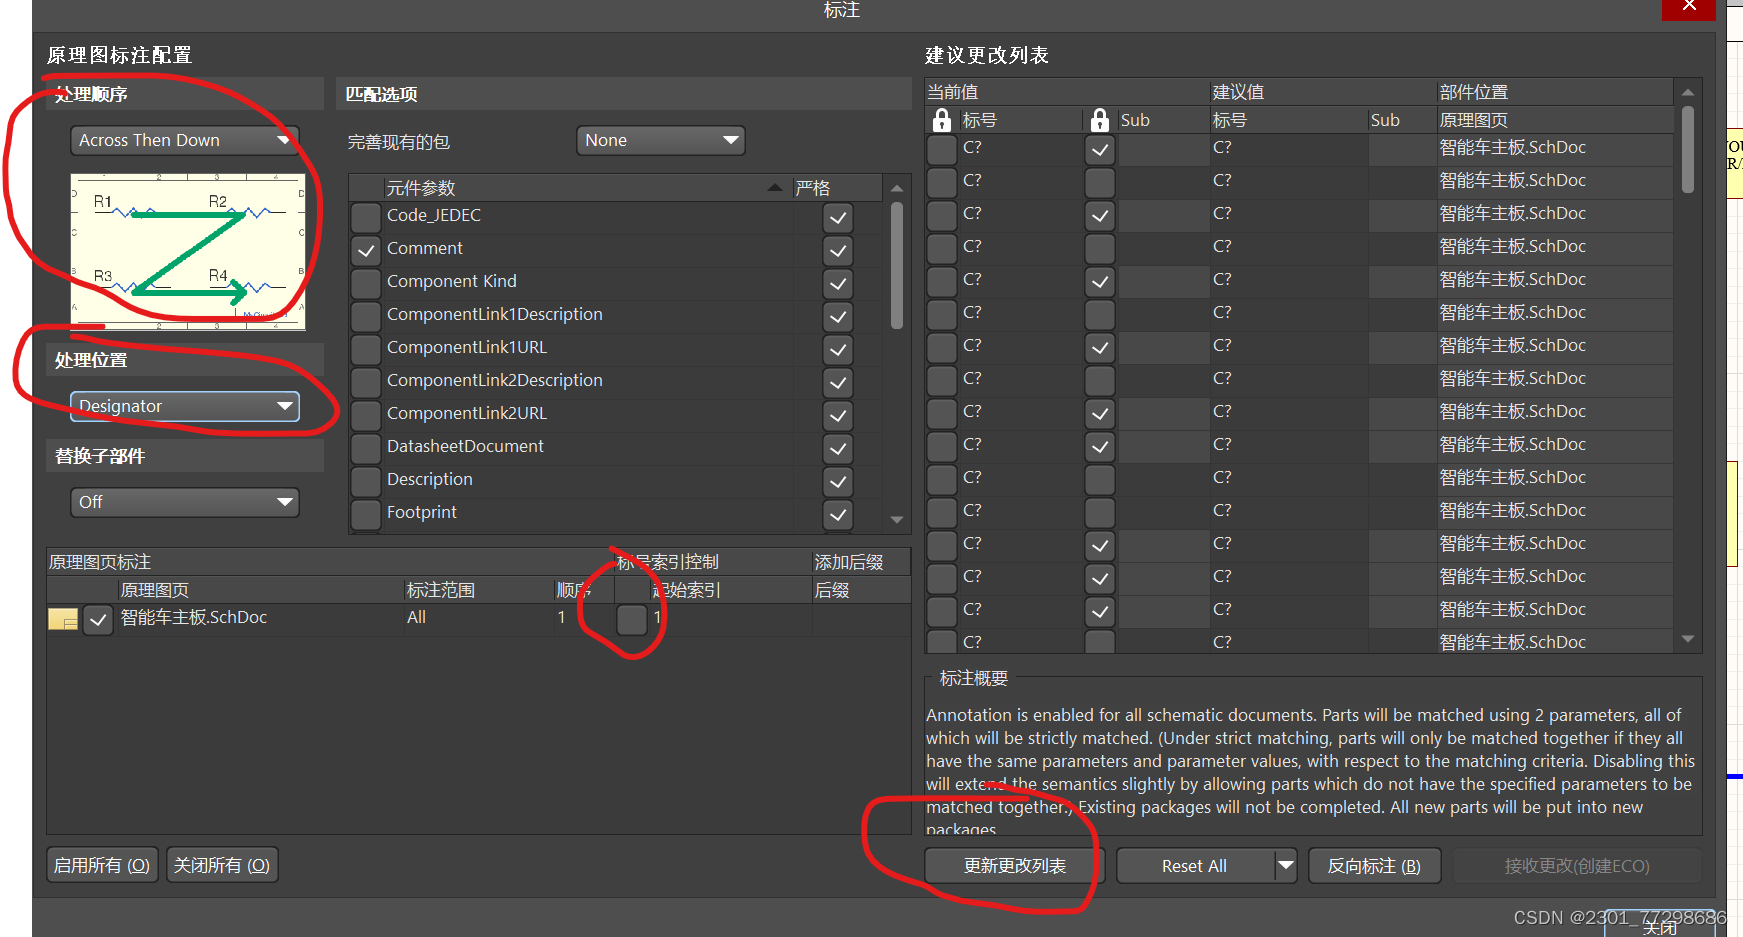This screenshot has width=1743, height=937.
Task: Select the Footprint parameter row text
Action: [x=422, y=512]
